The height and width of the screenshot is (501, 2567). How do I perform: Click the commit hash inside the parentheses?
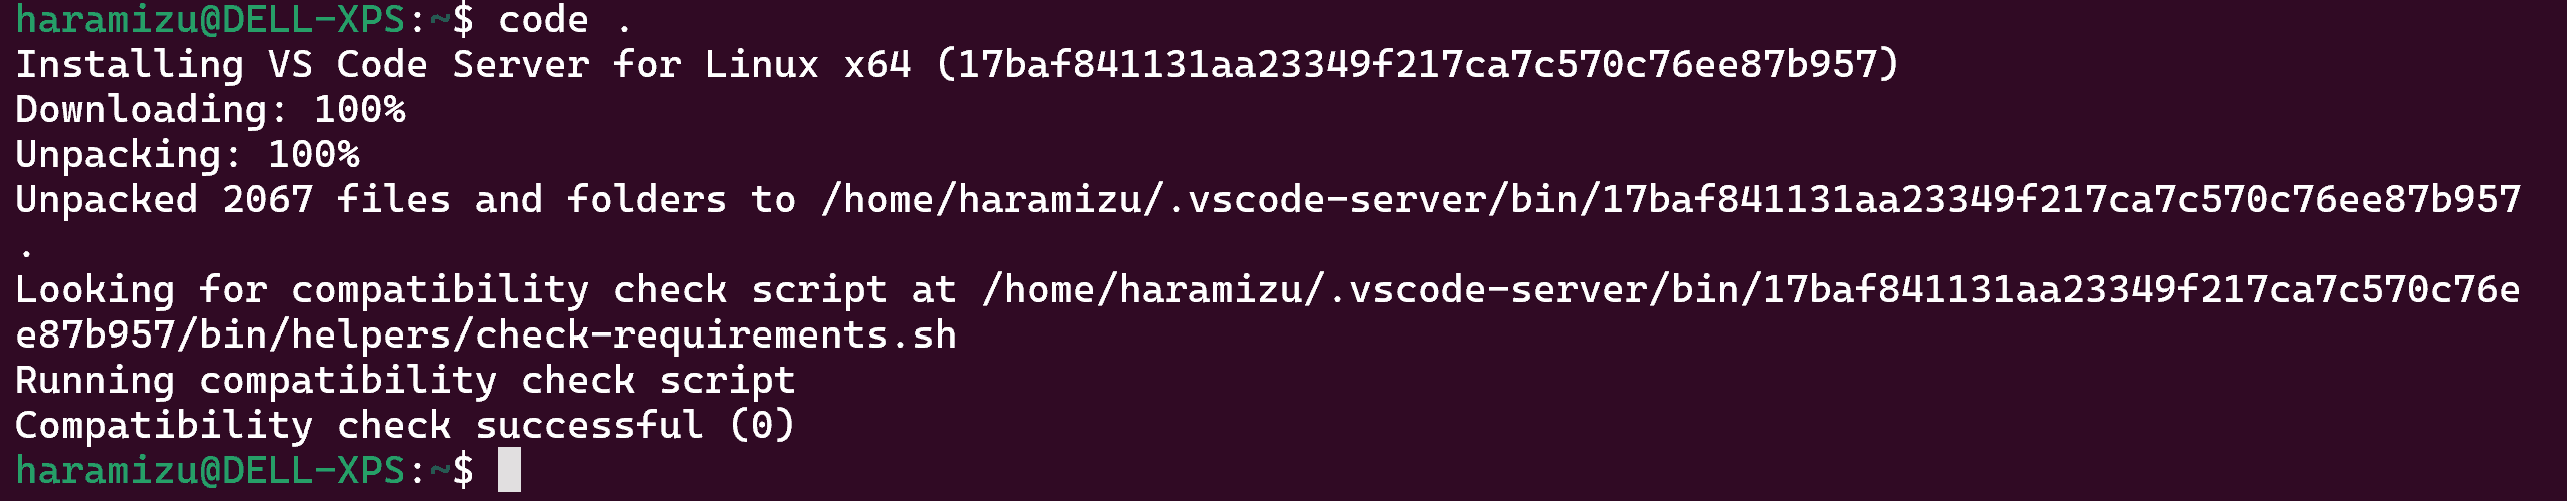click(1417, 64)
